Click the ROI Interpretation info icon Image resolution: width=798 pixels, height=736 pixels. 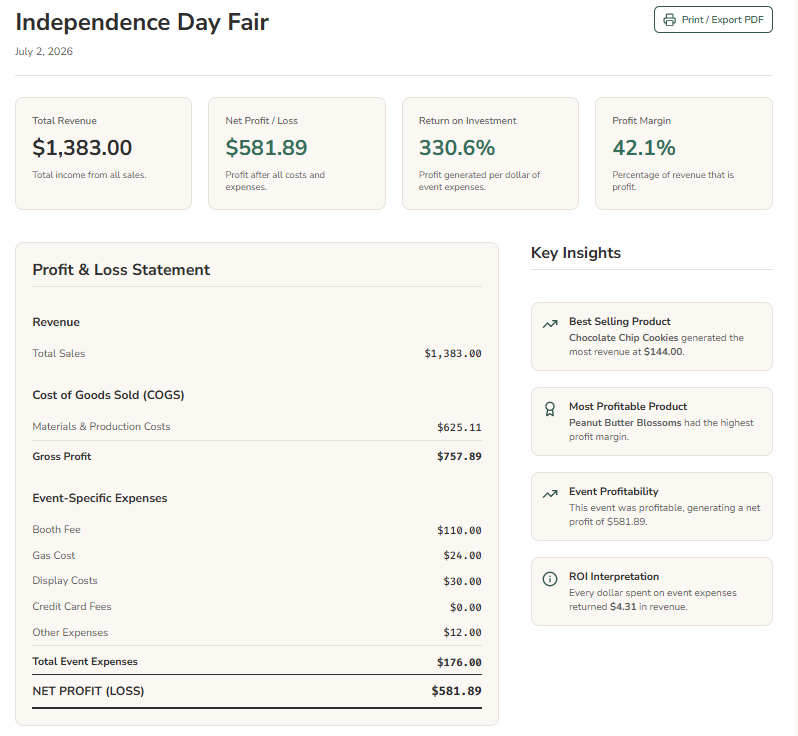tap(549, 579)
